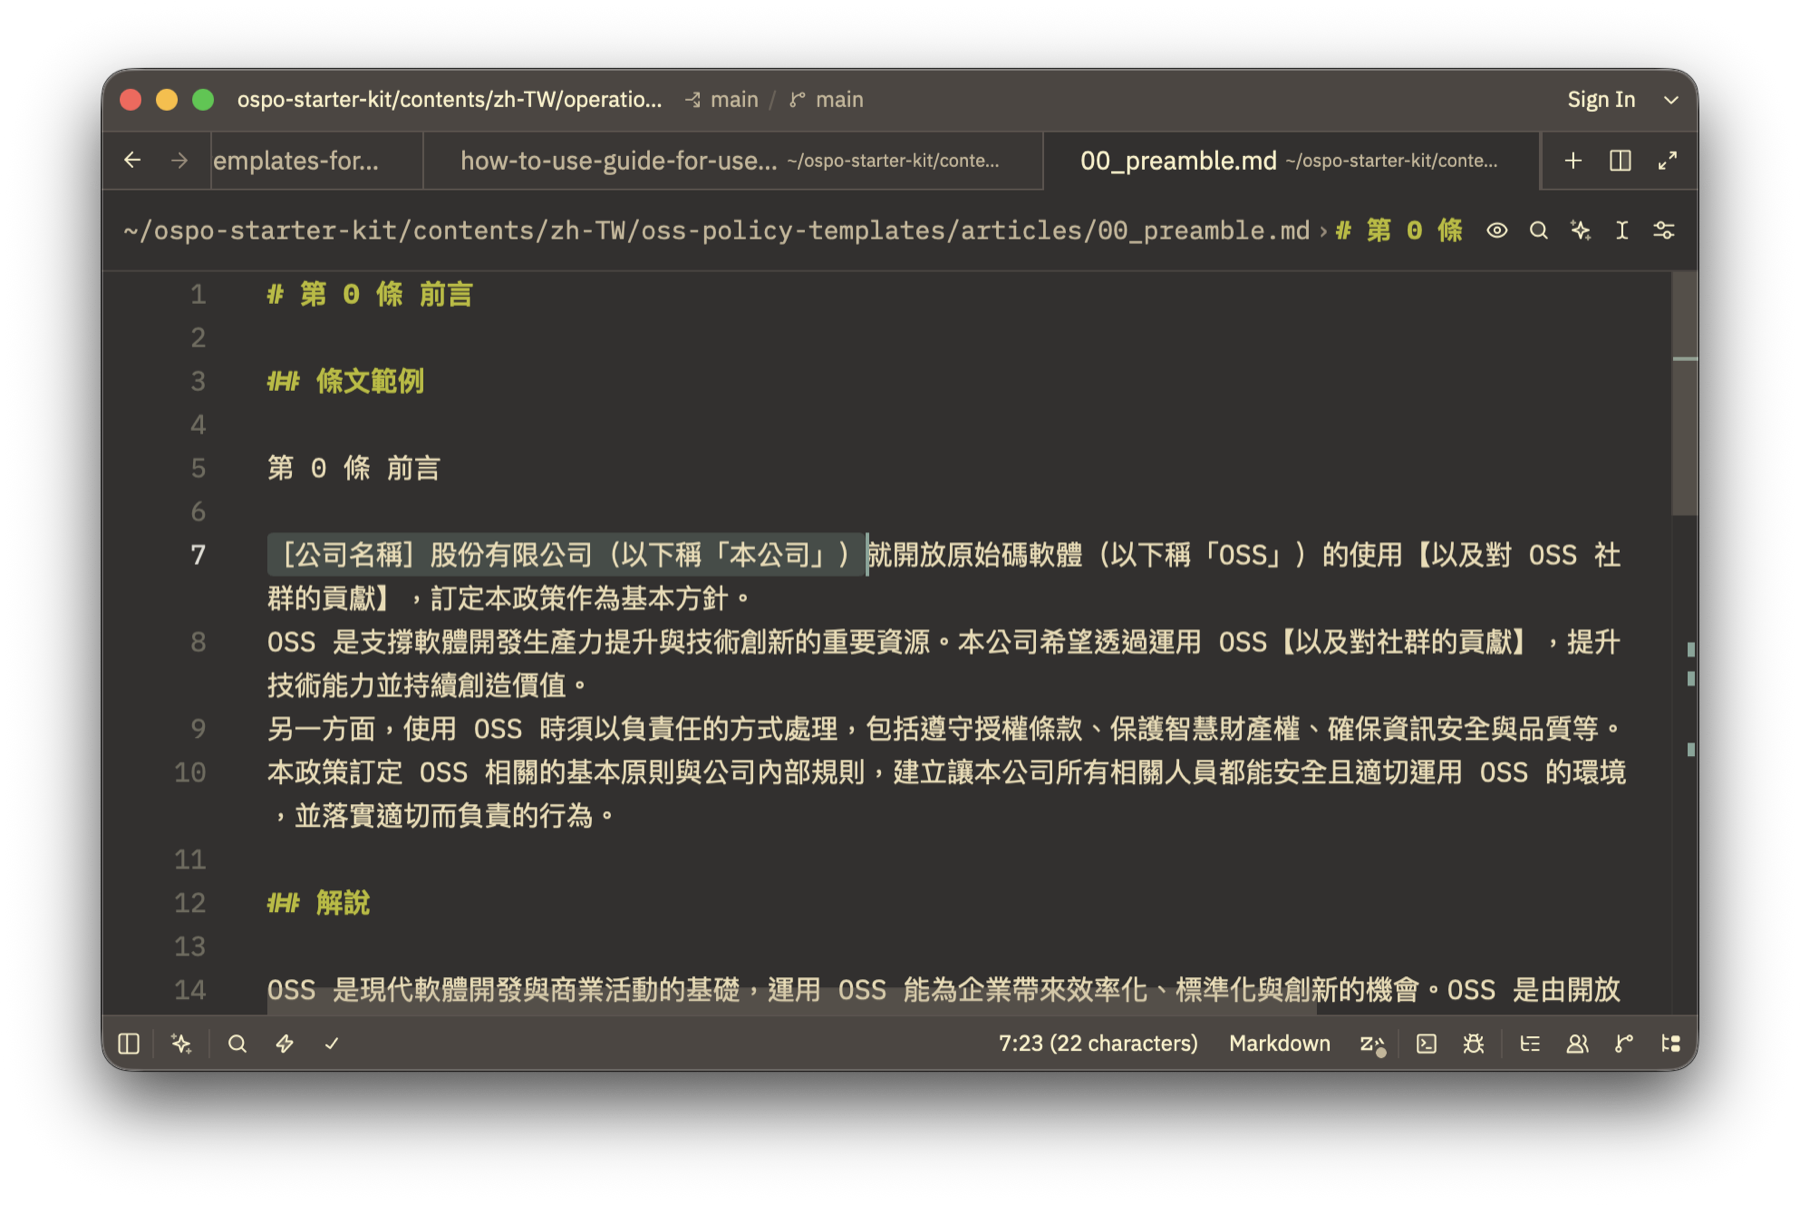Click the '## 條文範例' heading line
The image size is (1800, 1205).
coord(345,381)
